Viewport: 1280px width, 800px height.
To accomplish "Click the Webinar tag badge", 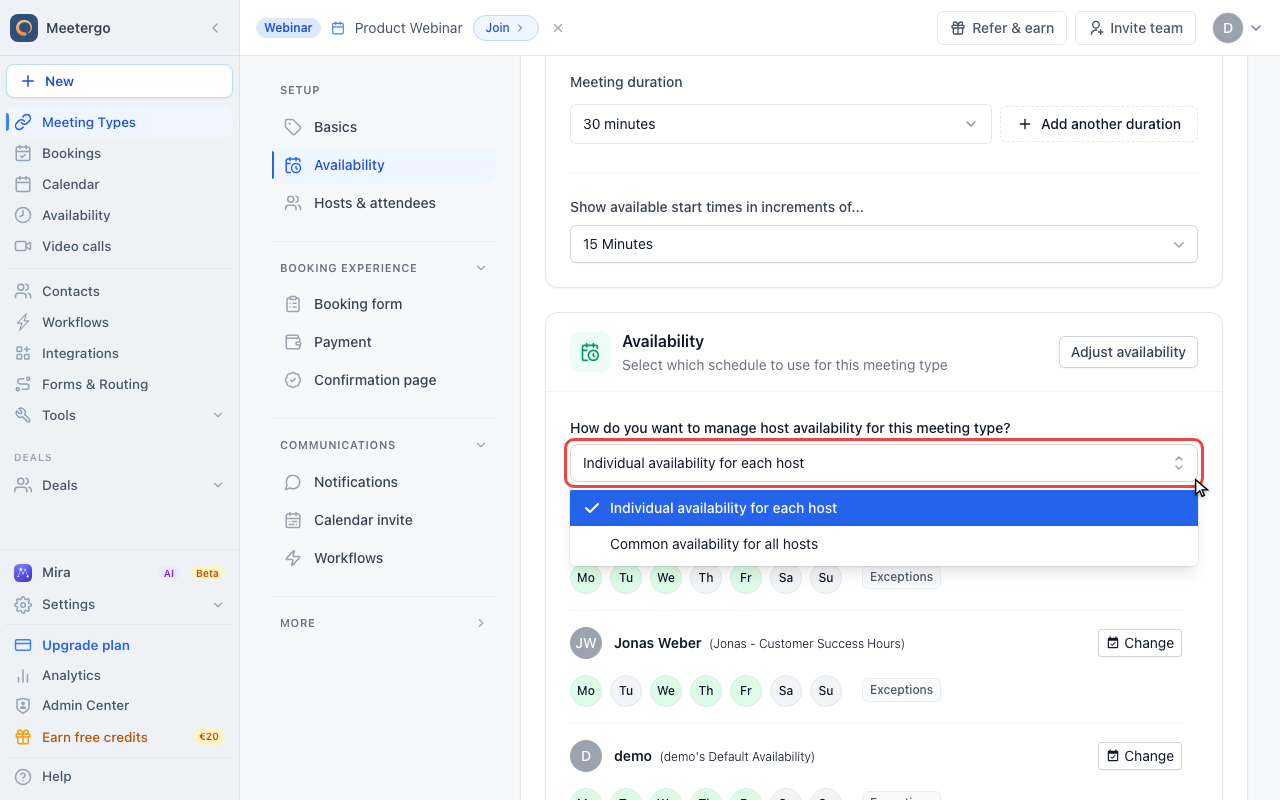I will pos(289,28).
